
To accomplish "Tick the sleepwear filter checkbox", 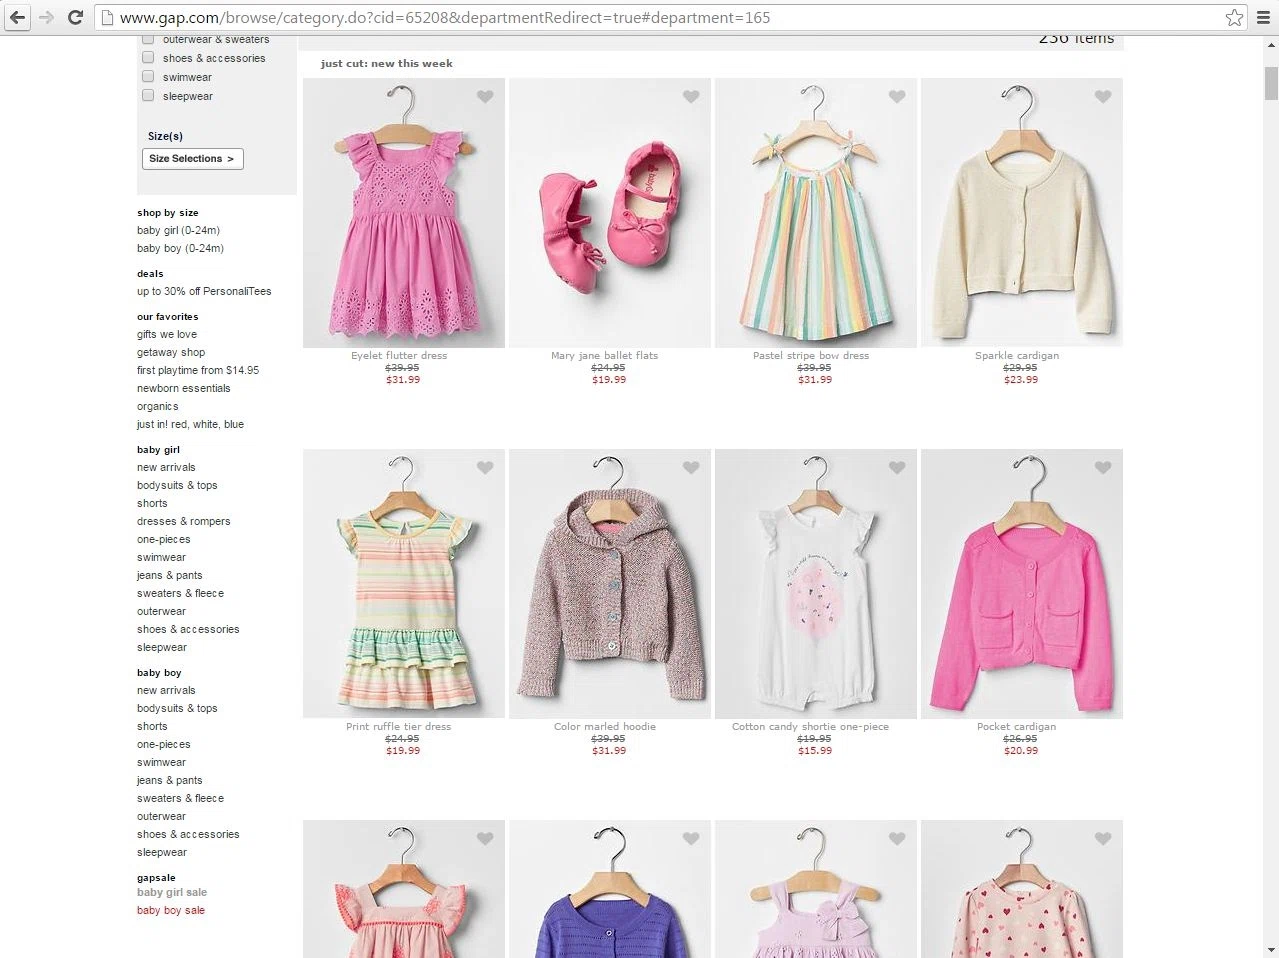I will pos(148,96).
